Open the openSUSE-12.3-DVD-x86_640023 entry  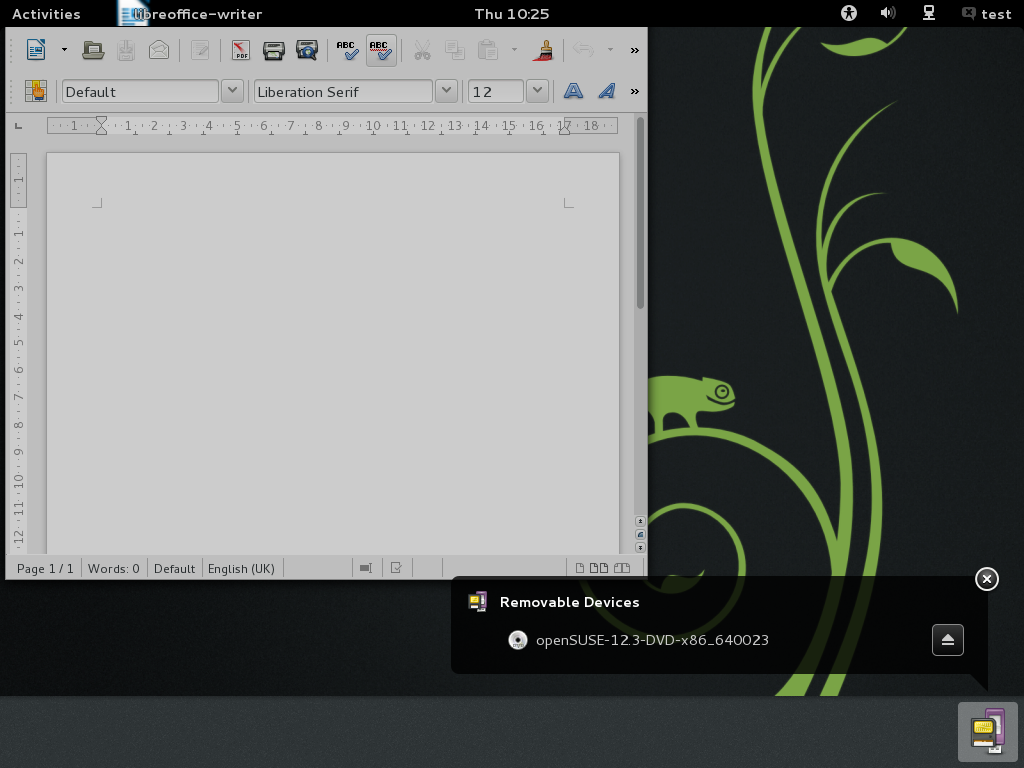pyautogui.click(x=638, y=640)
